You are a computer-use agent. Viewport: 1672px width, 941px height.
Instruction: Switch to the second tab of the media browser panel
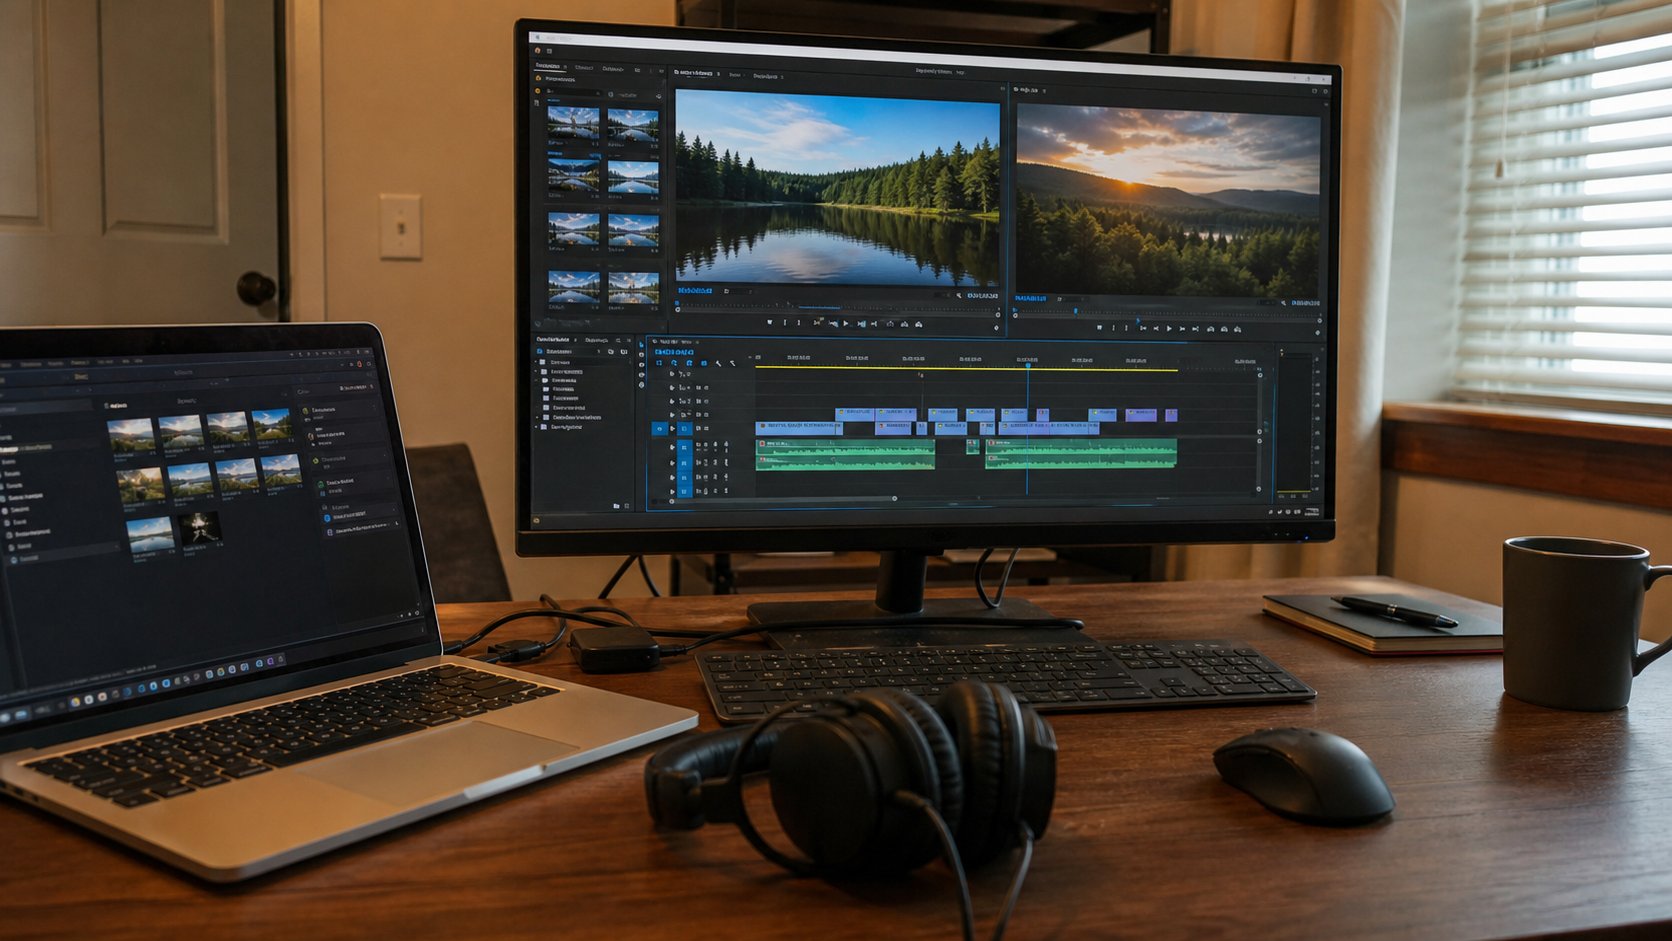[584, 68]
